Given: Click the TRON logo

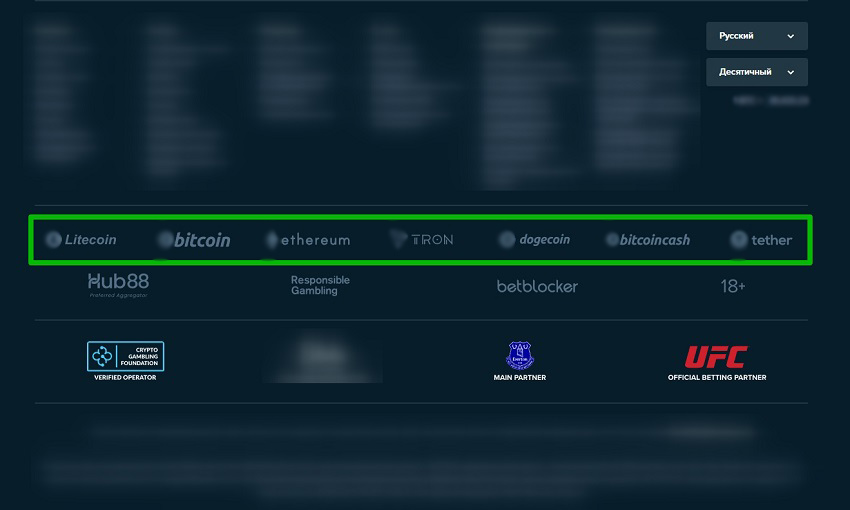Looking at the screenshot, I should [422, 239].
